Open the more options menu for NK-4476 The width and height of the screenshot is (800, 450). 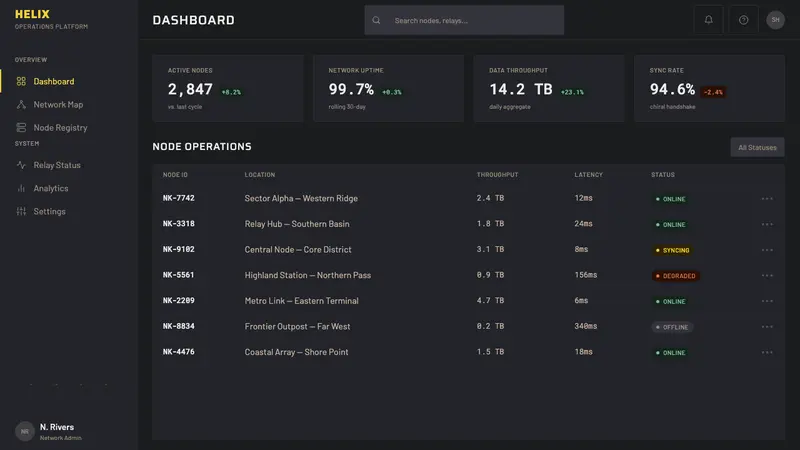[767, 353]
